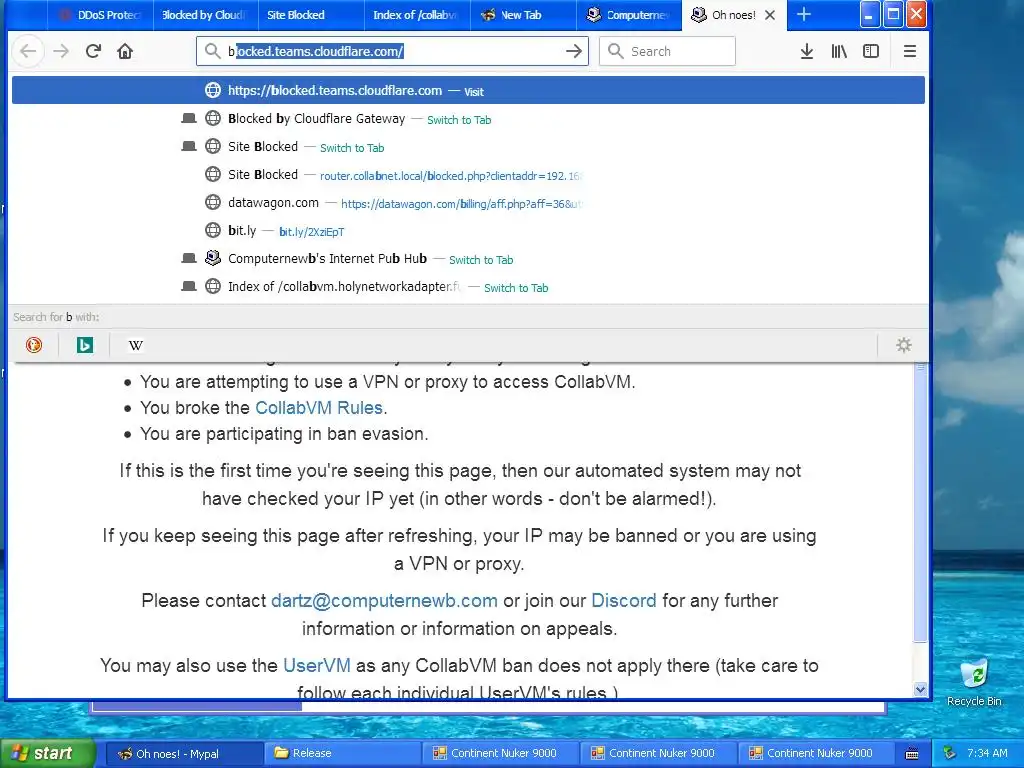The width and height of the screenshot is (1024, 768).
Task: Select first Continent Nuker 9000 taskbar button
Action: (x=499, y=754)
